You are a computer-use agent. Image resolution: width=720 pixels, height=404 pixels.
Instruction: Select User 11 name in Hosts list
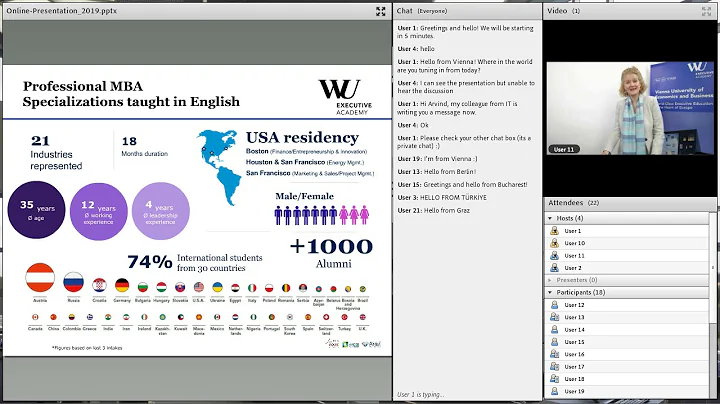574,256
